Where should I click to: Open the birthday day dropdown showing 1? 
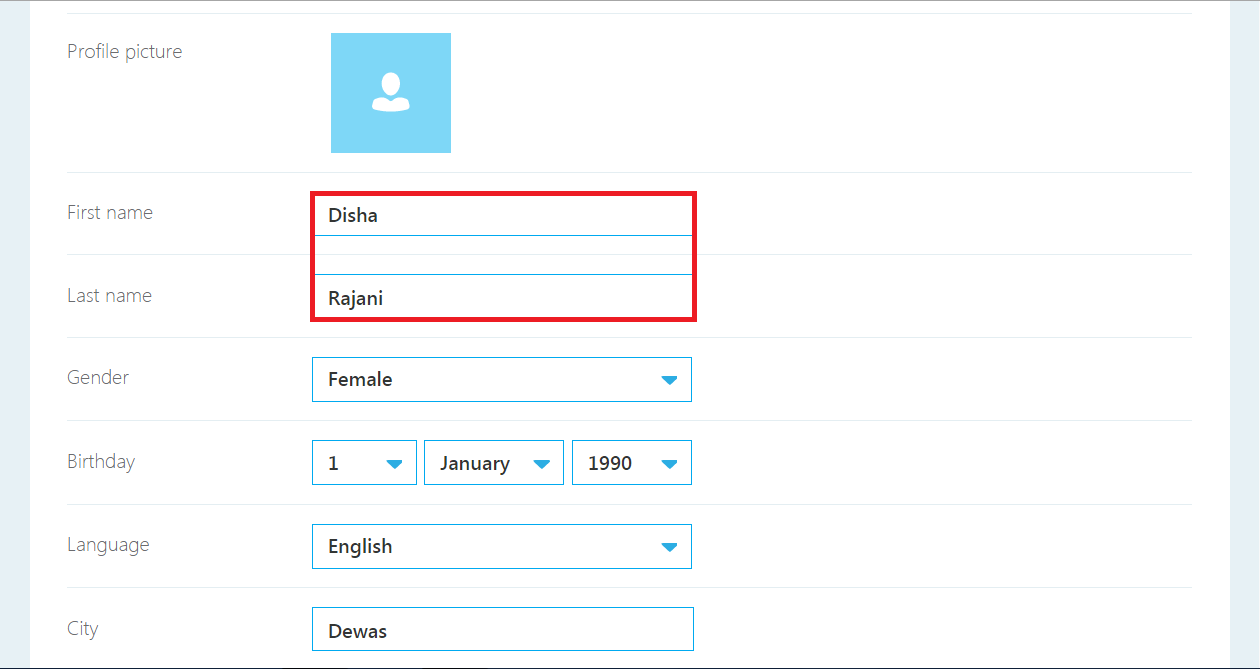[x=364, y=463]
